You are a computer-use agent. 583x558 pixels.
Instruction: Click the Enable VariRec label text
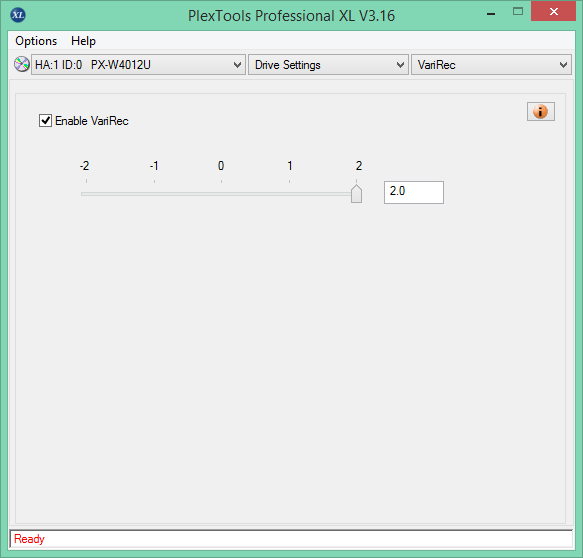92,121
